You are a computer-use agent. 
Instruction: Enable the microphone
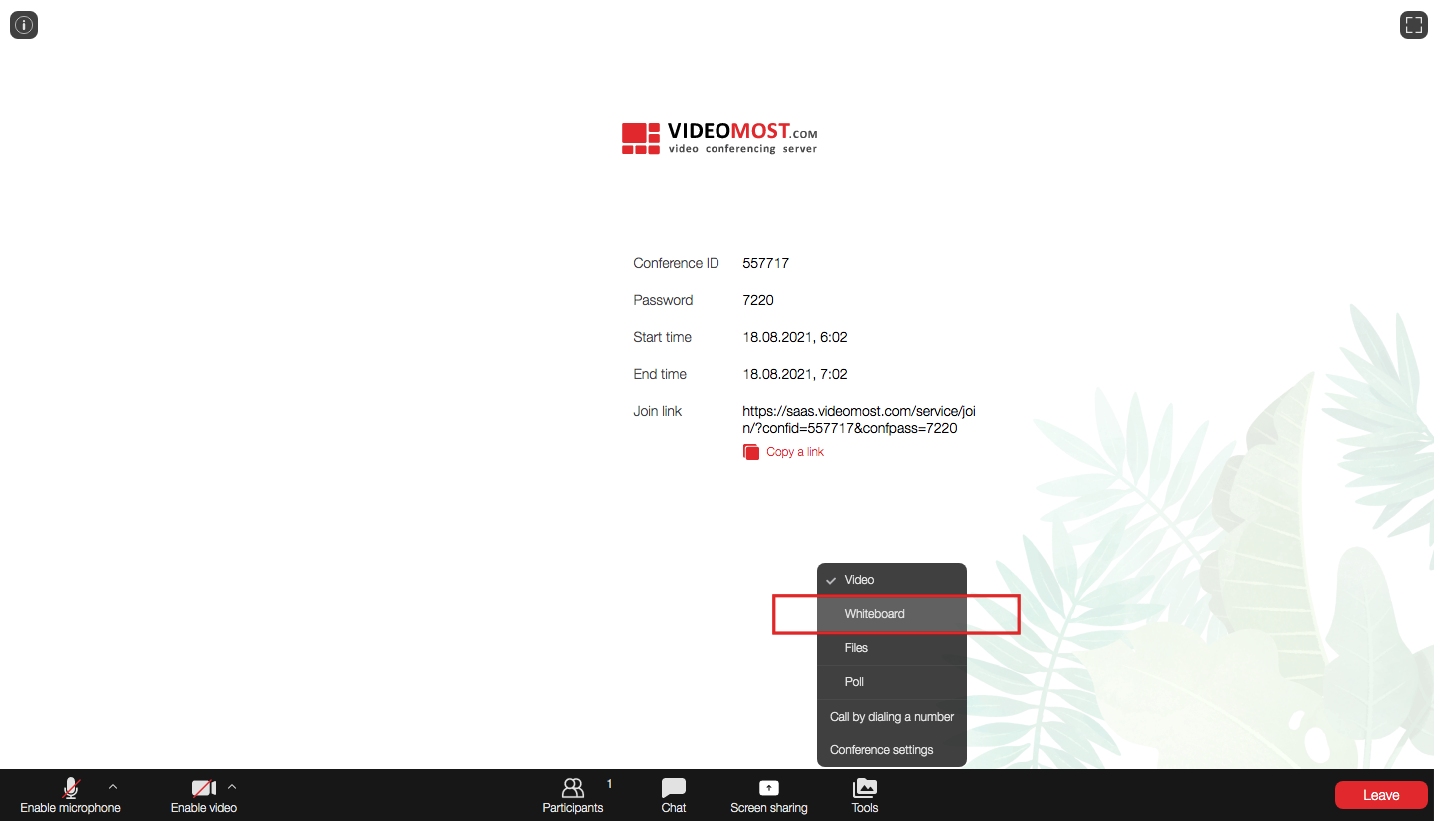(x=70, y=795)
